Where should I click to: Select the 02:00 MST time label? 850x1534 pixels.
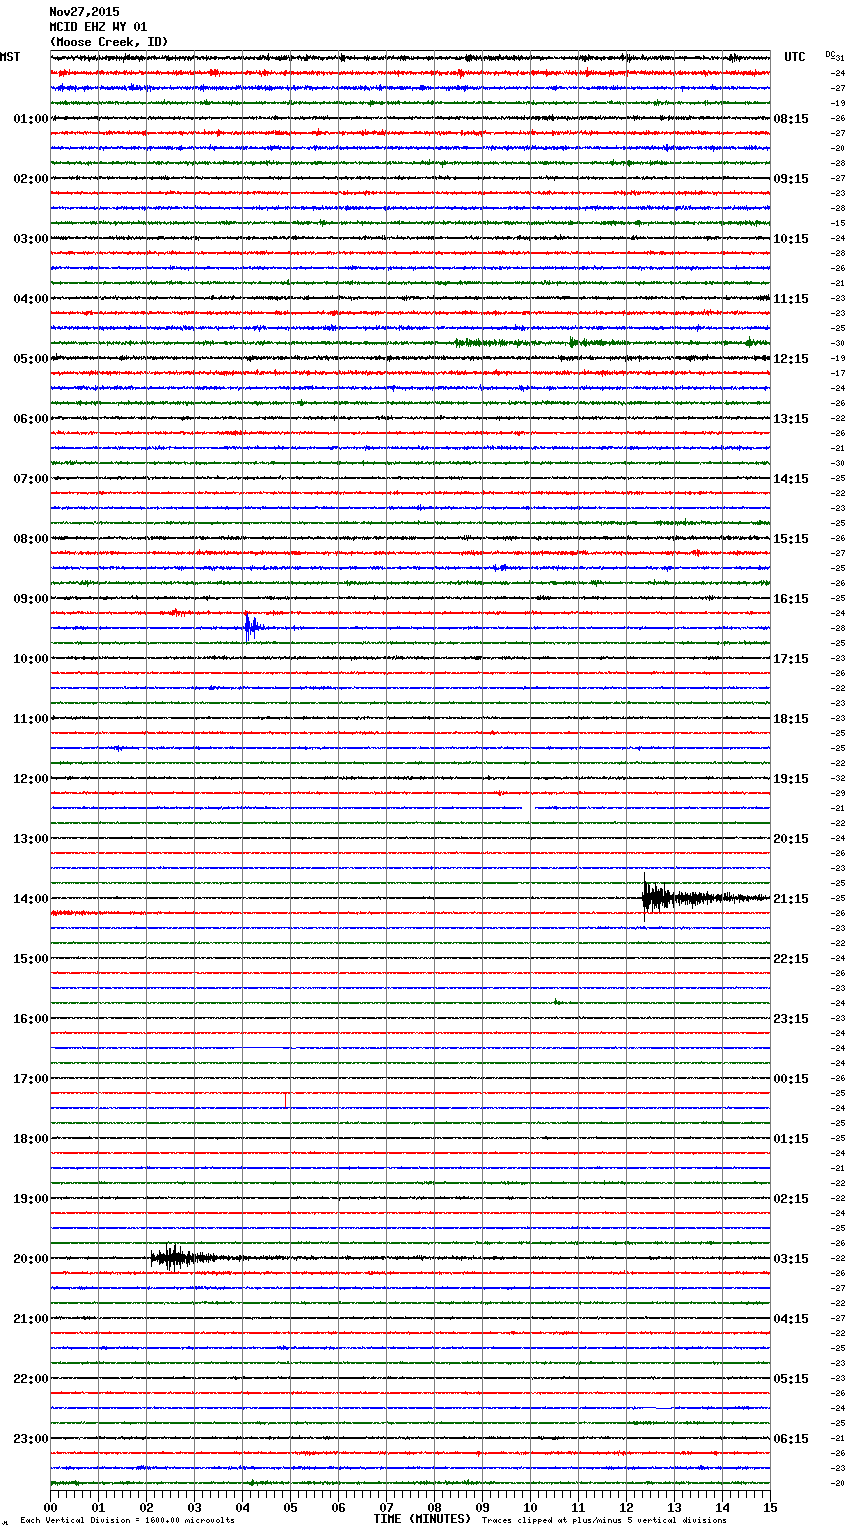(x=31, y=179)
